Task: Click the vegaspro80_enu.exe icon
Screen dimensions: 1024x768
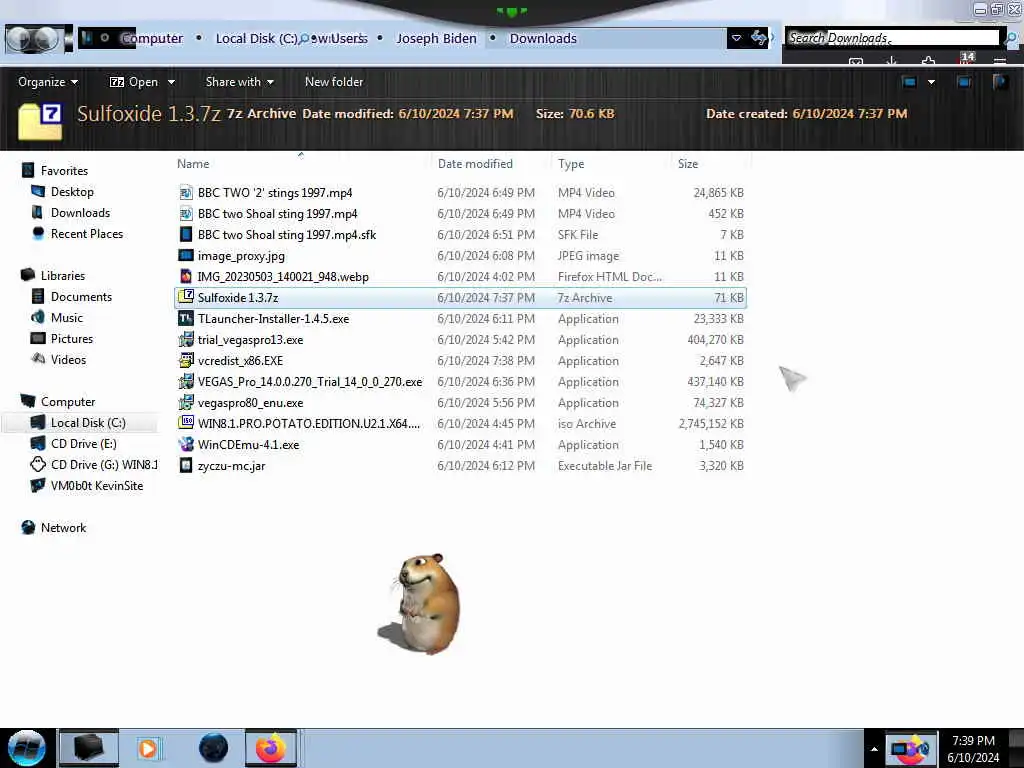Action: pos(186,402)
